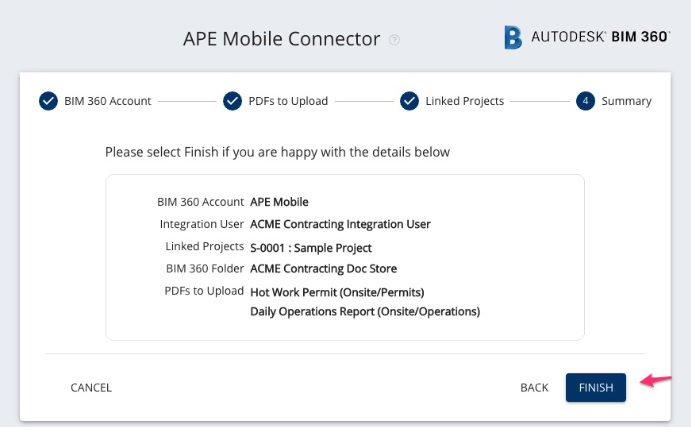This screenshot has height=427, width=691.
Task: Click ACME Contracting Integration User value
Action: coord(340,224)
